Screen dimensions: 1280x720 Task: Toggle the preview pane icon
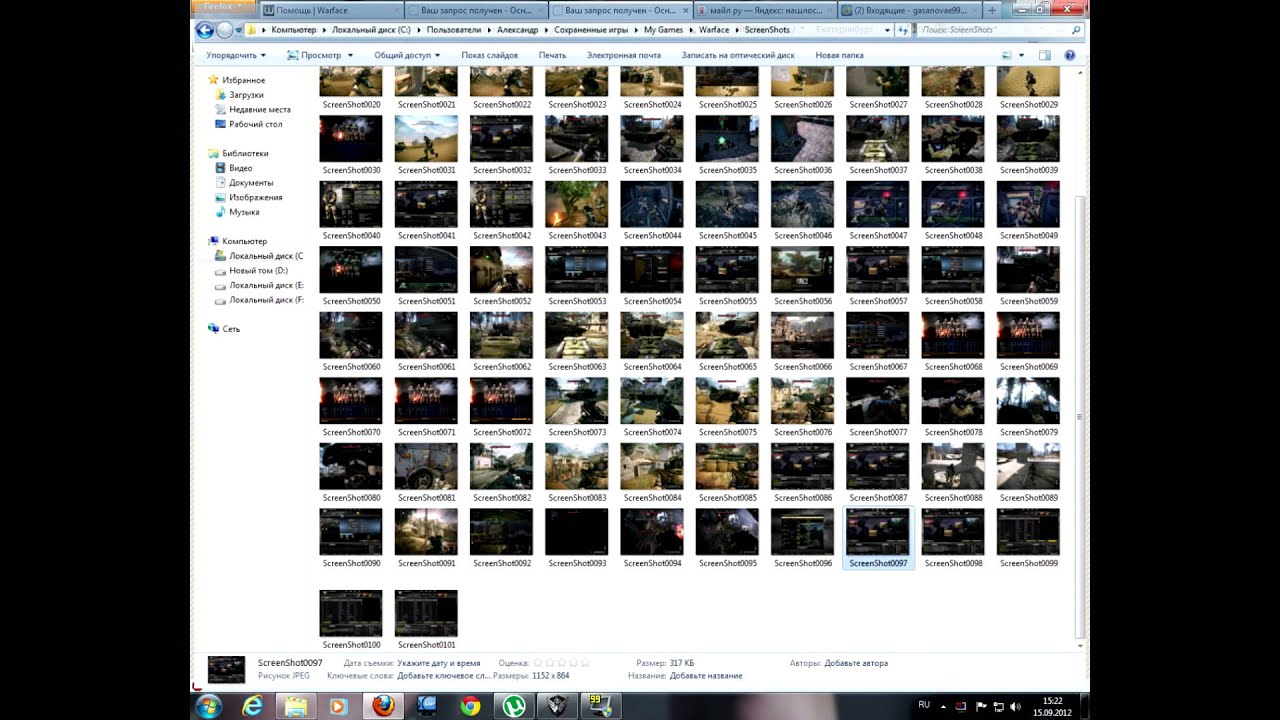click(1044, 55)
